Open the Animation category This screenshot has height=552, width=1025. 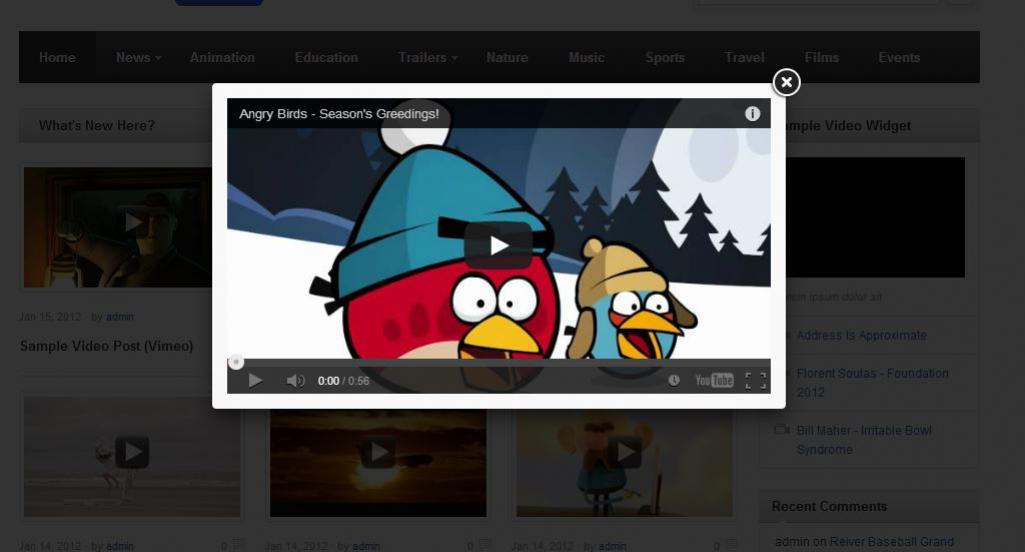pyautogui.click(x=222, y=58)
